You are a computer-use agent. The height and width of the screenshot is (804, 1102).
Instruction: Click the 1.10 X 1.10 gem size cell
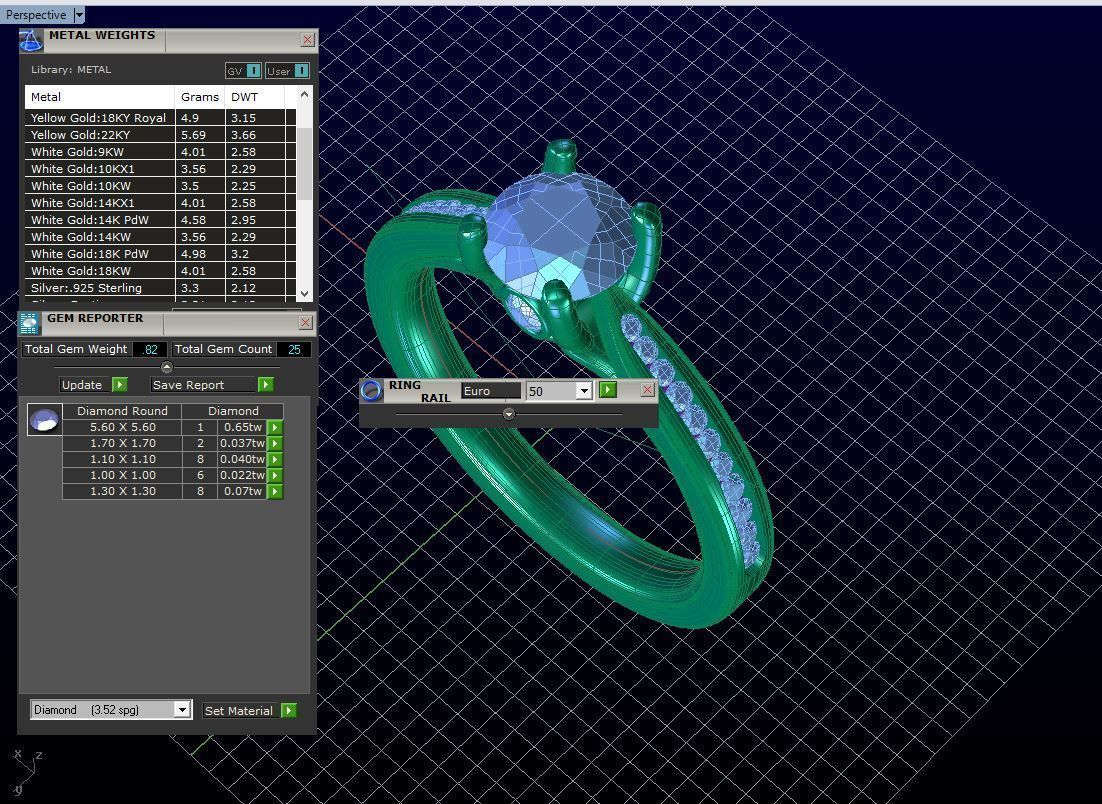coord(122,460)
